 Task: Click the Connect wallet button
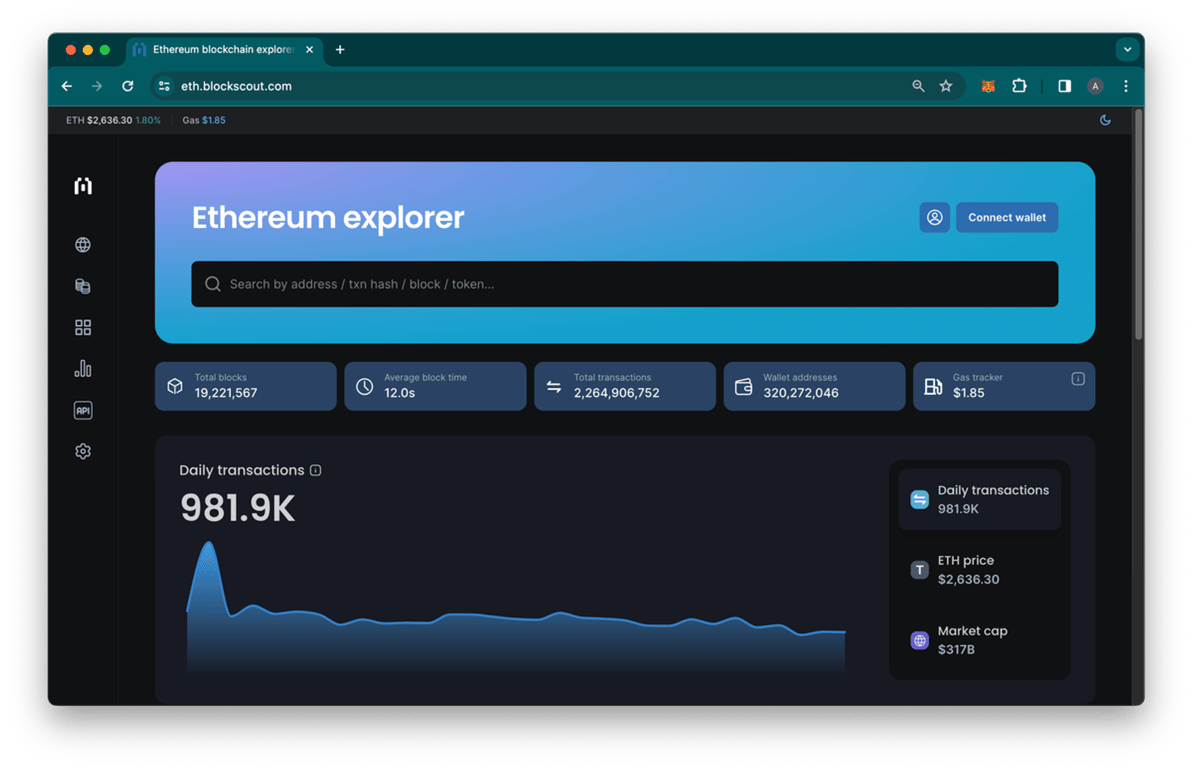point(1007,217)
